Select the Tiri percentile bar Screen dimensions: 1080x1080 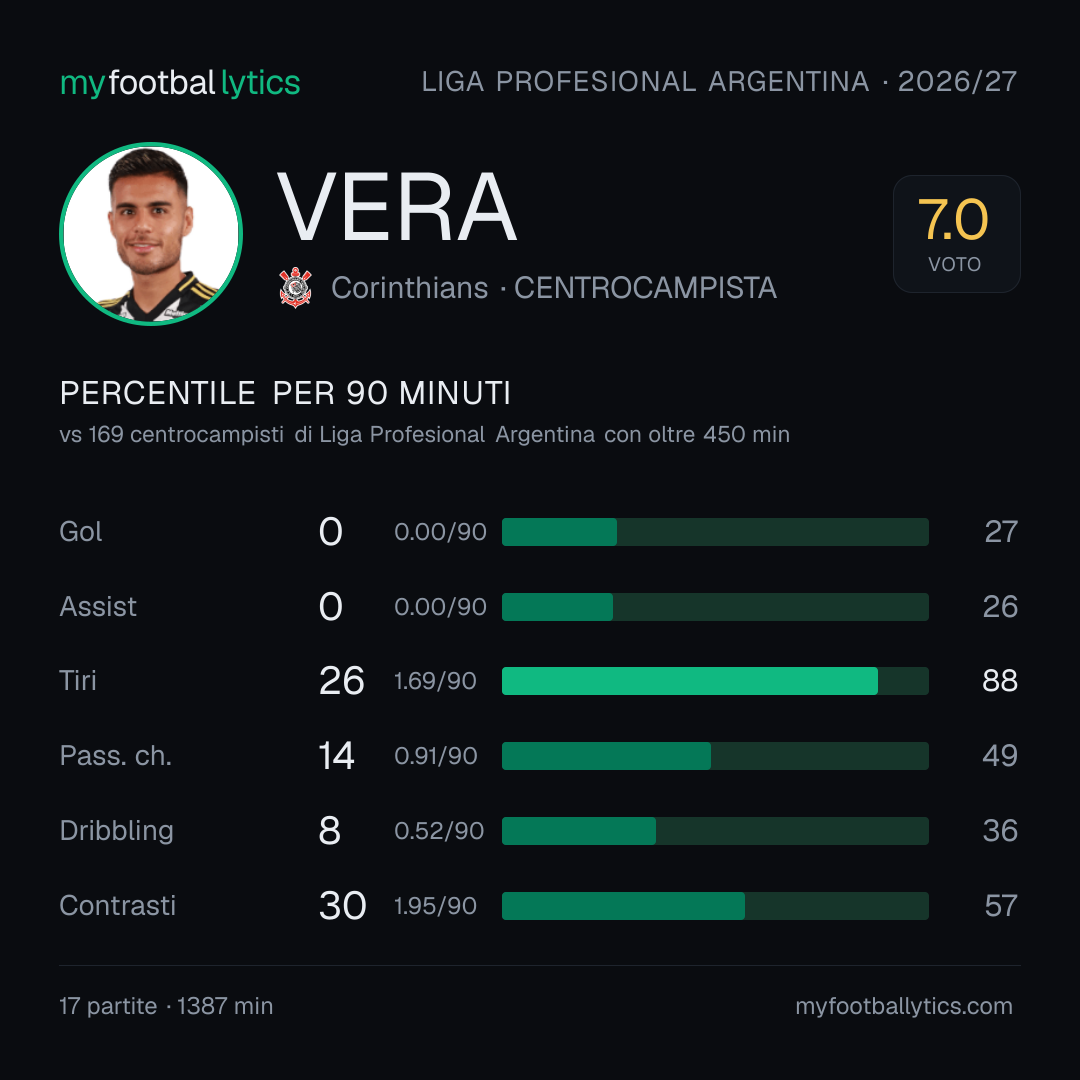click(715, 681)
